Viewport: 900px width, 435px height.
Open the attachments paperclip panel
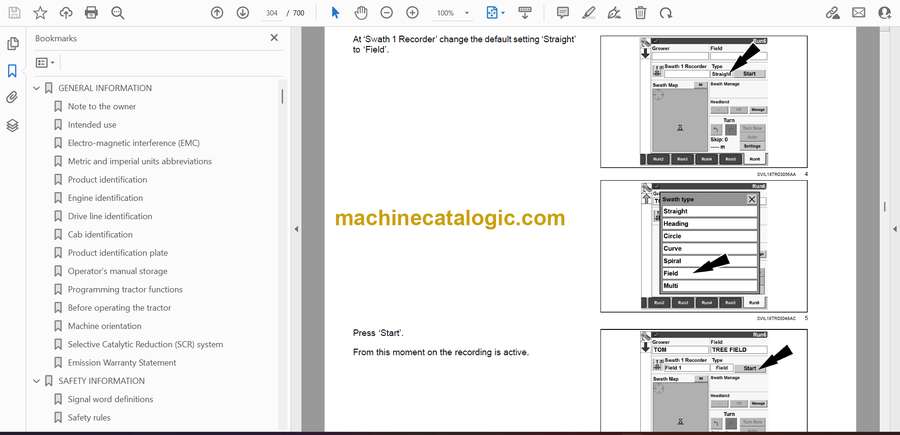click(12, 98)
